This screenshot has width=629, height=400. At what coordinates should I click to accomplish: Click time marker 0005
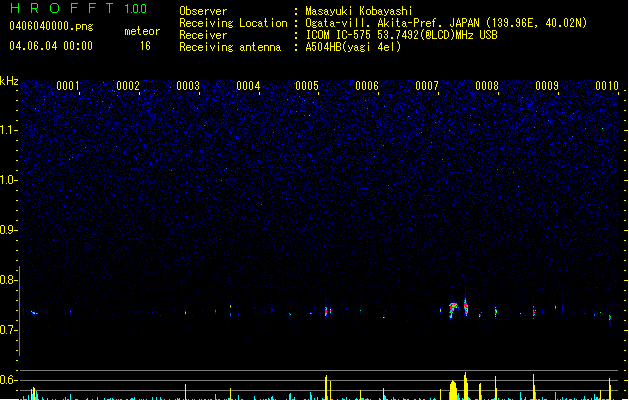(x=307, y=85)
